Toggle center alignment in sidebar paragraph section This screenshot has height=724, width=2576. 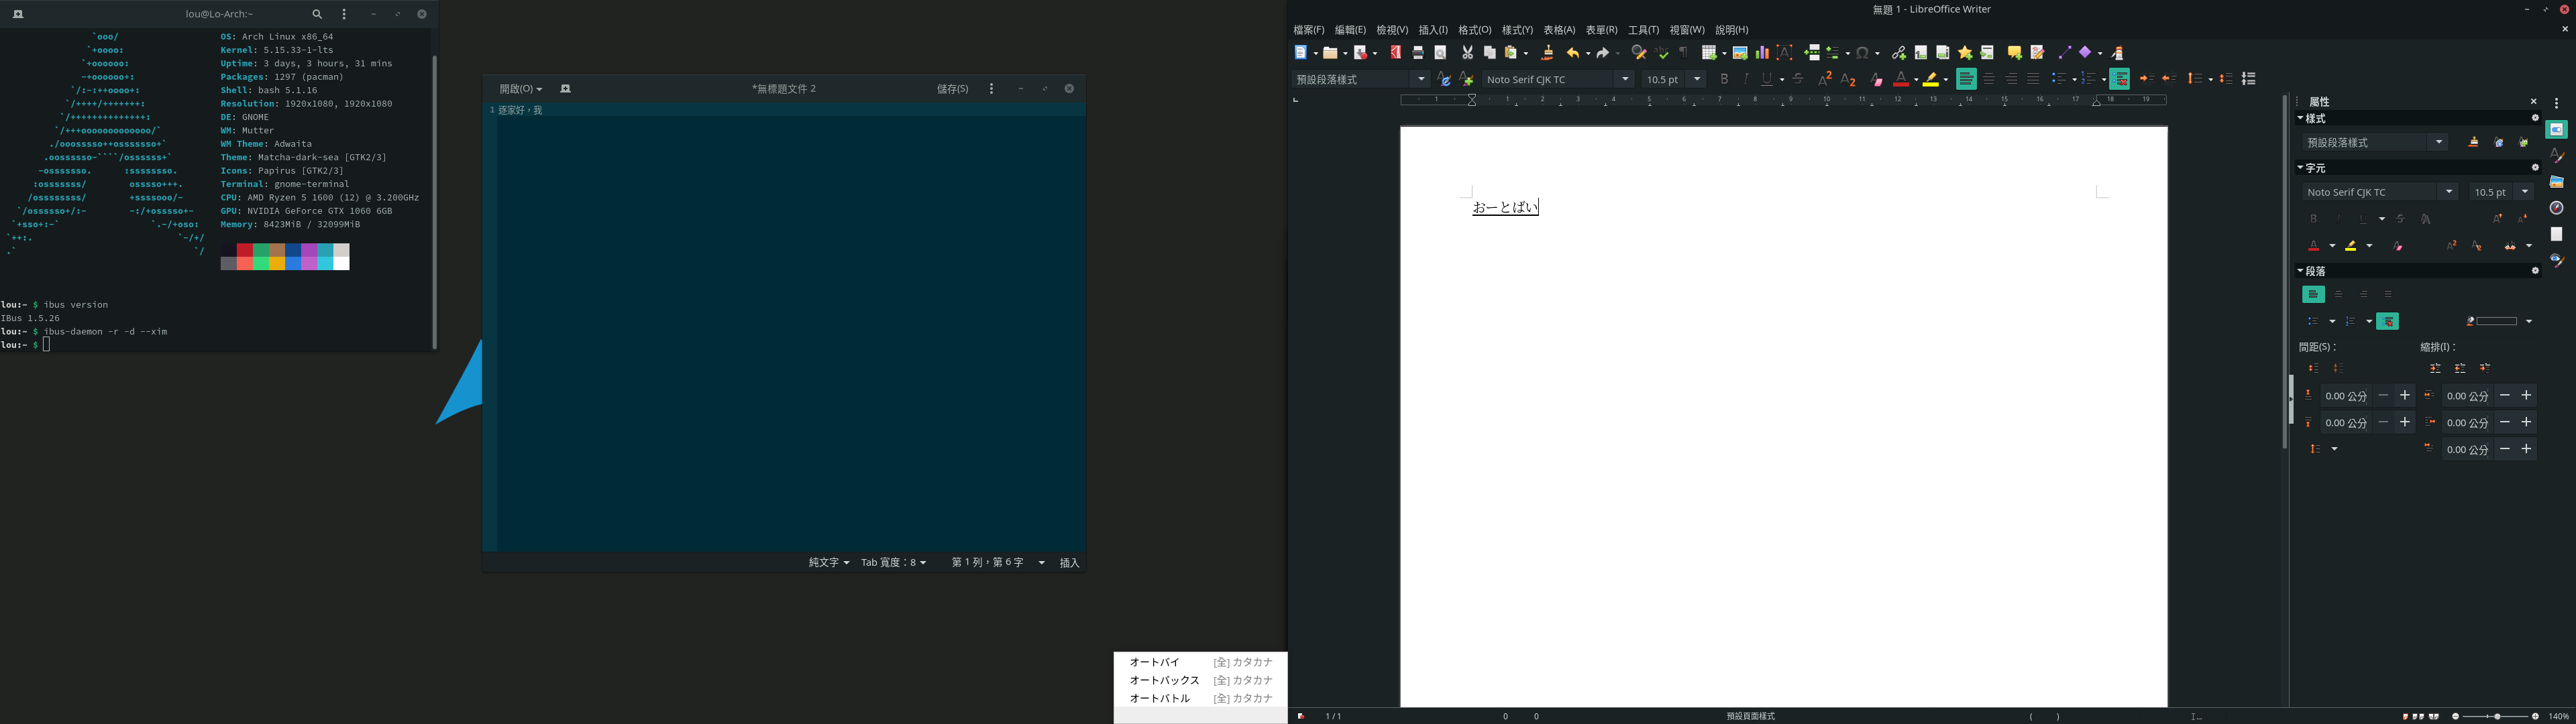[x=2338, y=294]
